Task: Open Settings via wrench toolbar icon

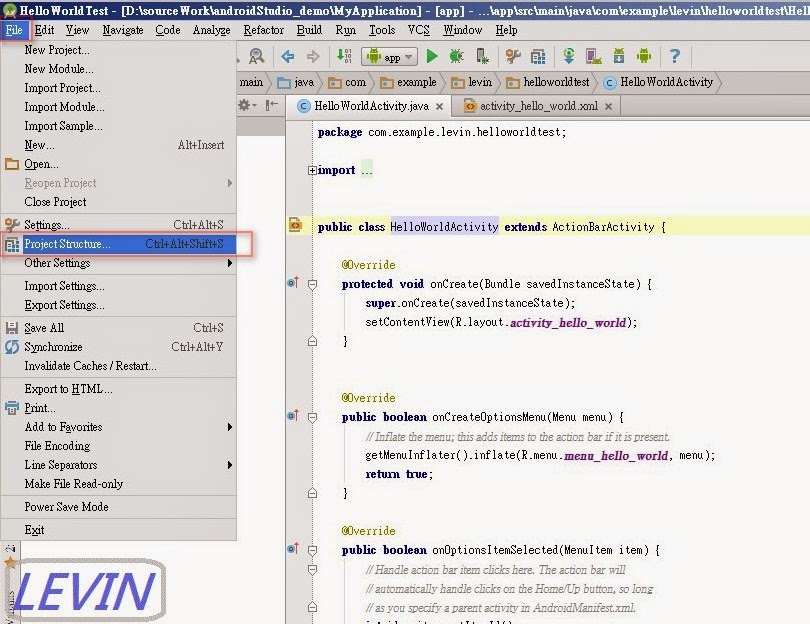Action: point(513,56)
